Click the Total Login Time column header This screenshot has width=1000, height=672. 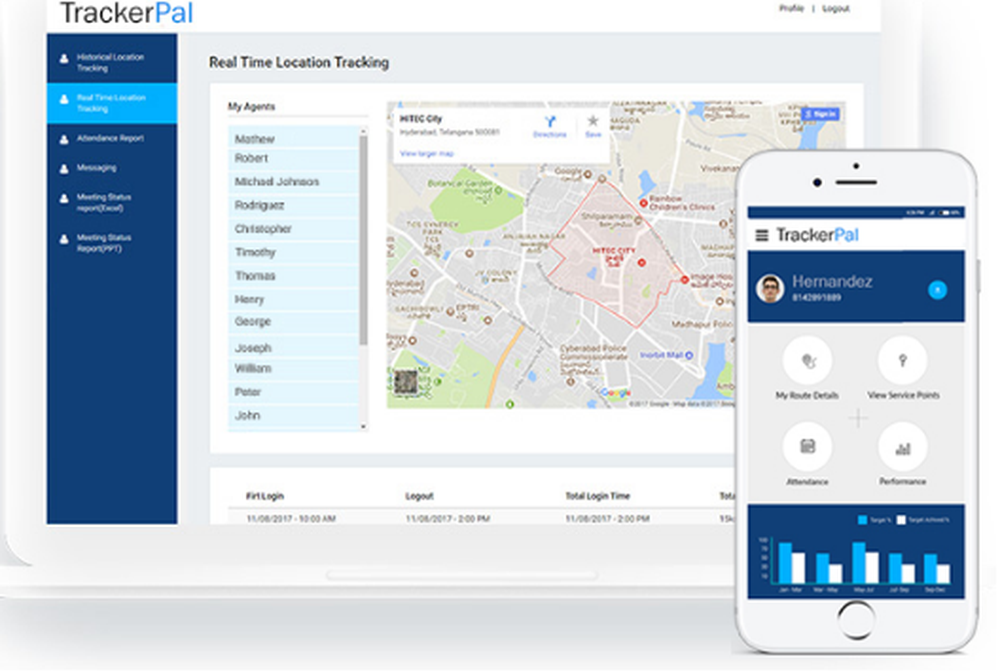click(x=598, y=496)
